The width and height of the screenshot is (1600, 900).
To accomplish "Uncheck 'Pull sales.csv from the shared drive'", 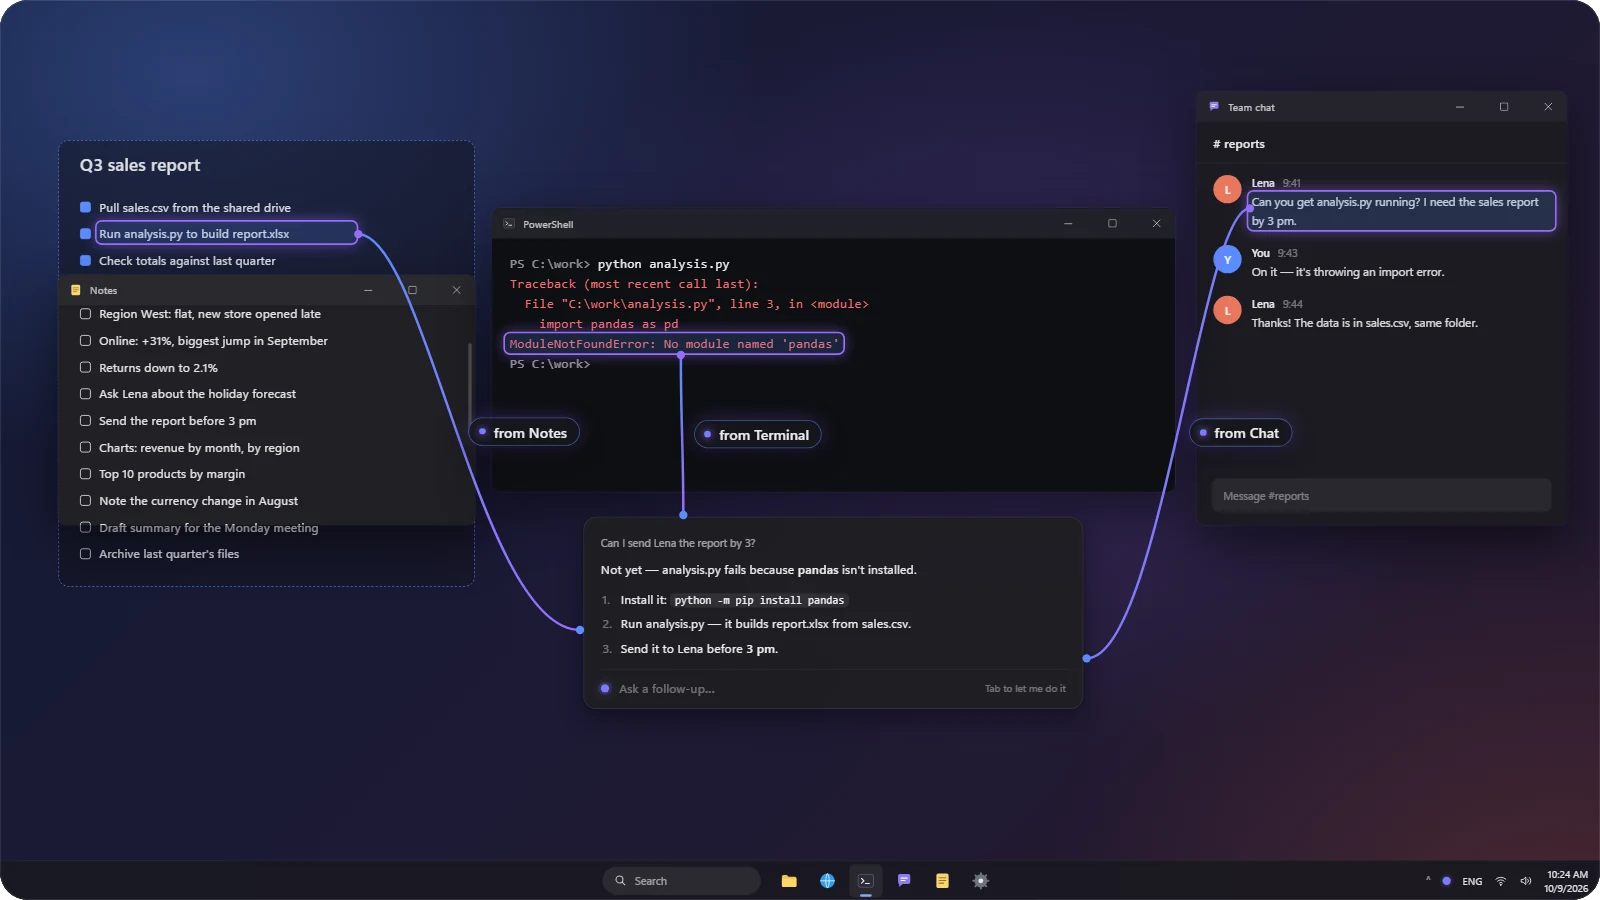I will [85, 207].
